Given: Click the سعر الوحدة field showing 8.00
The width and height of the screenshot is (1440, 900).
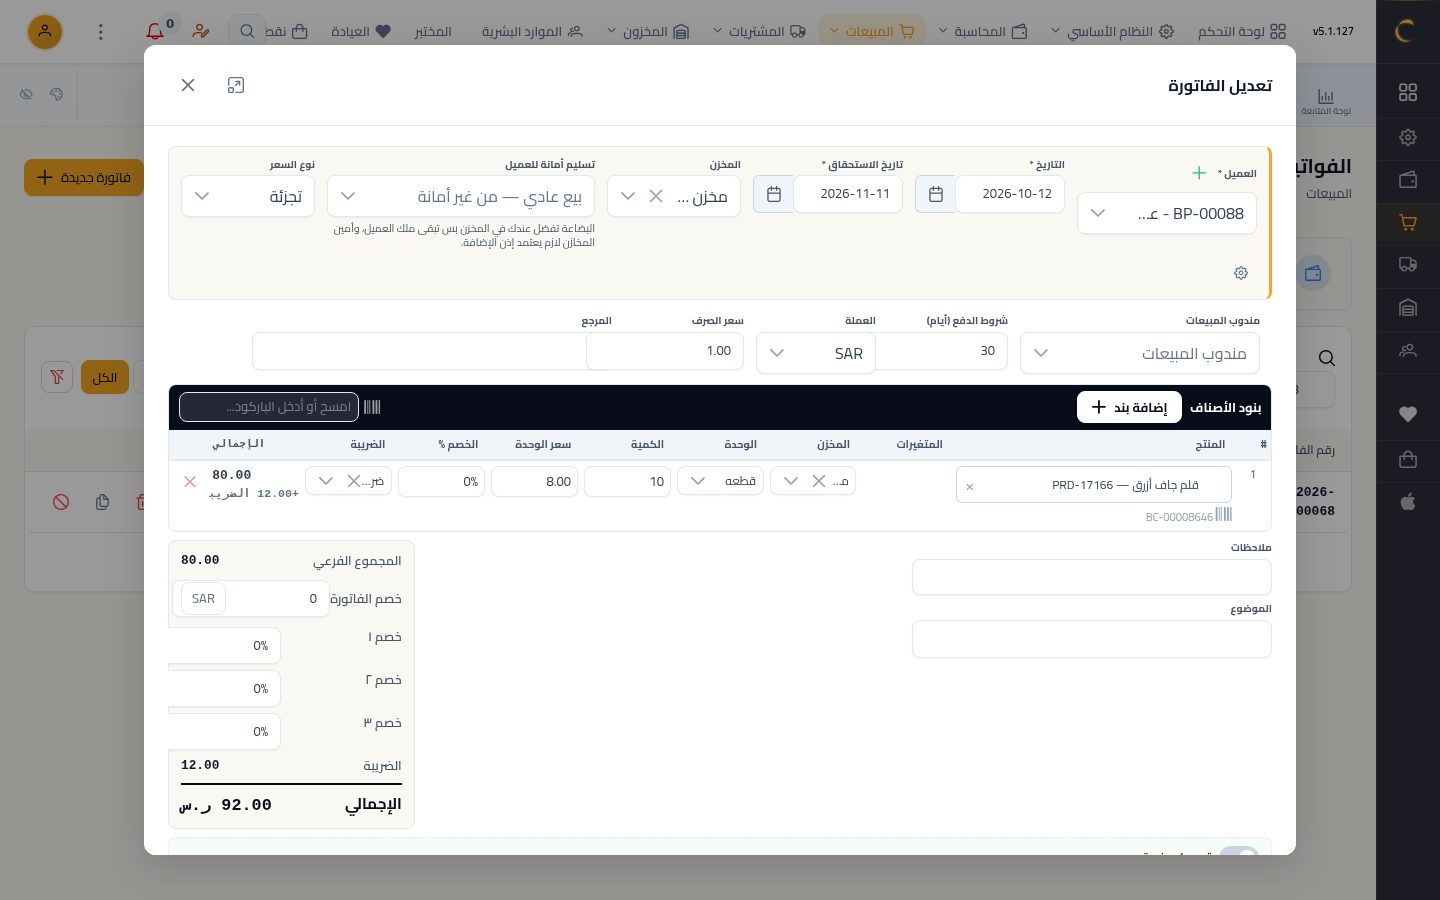Looking at the screenshot, I should click(534, 481).
